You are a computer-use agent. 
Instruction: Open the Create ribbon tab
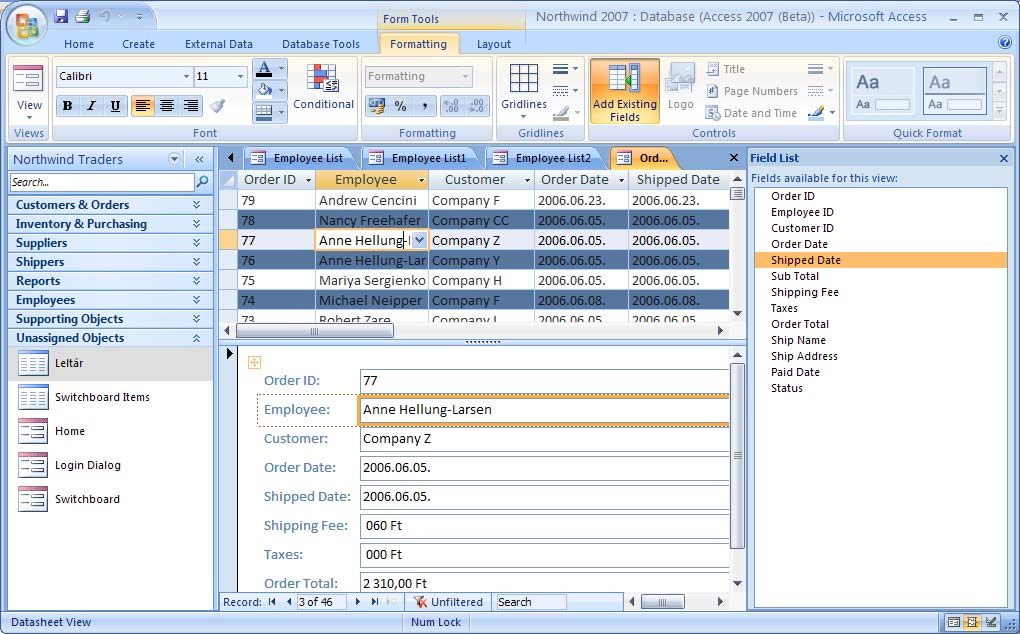click(x=139, y=44)
